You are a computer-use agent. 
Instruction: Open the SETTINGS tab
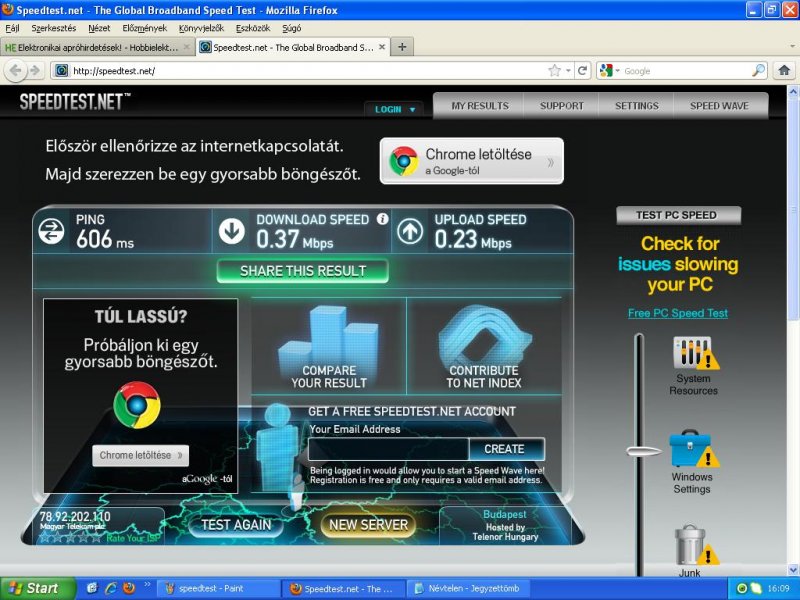636,106
